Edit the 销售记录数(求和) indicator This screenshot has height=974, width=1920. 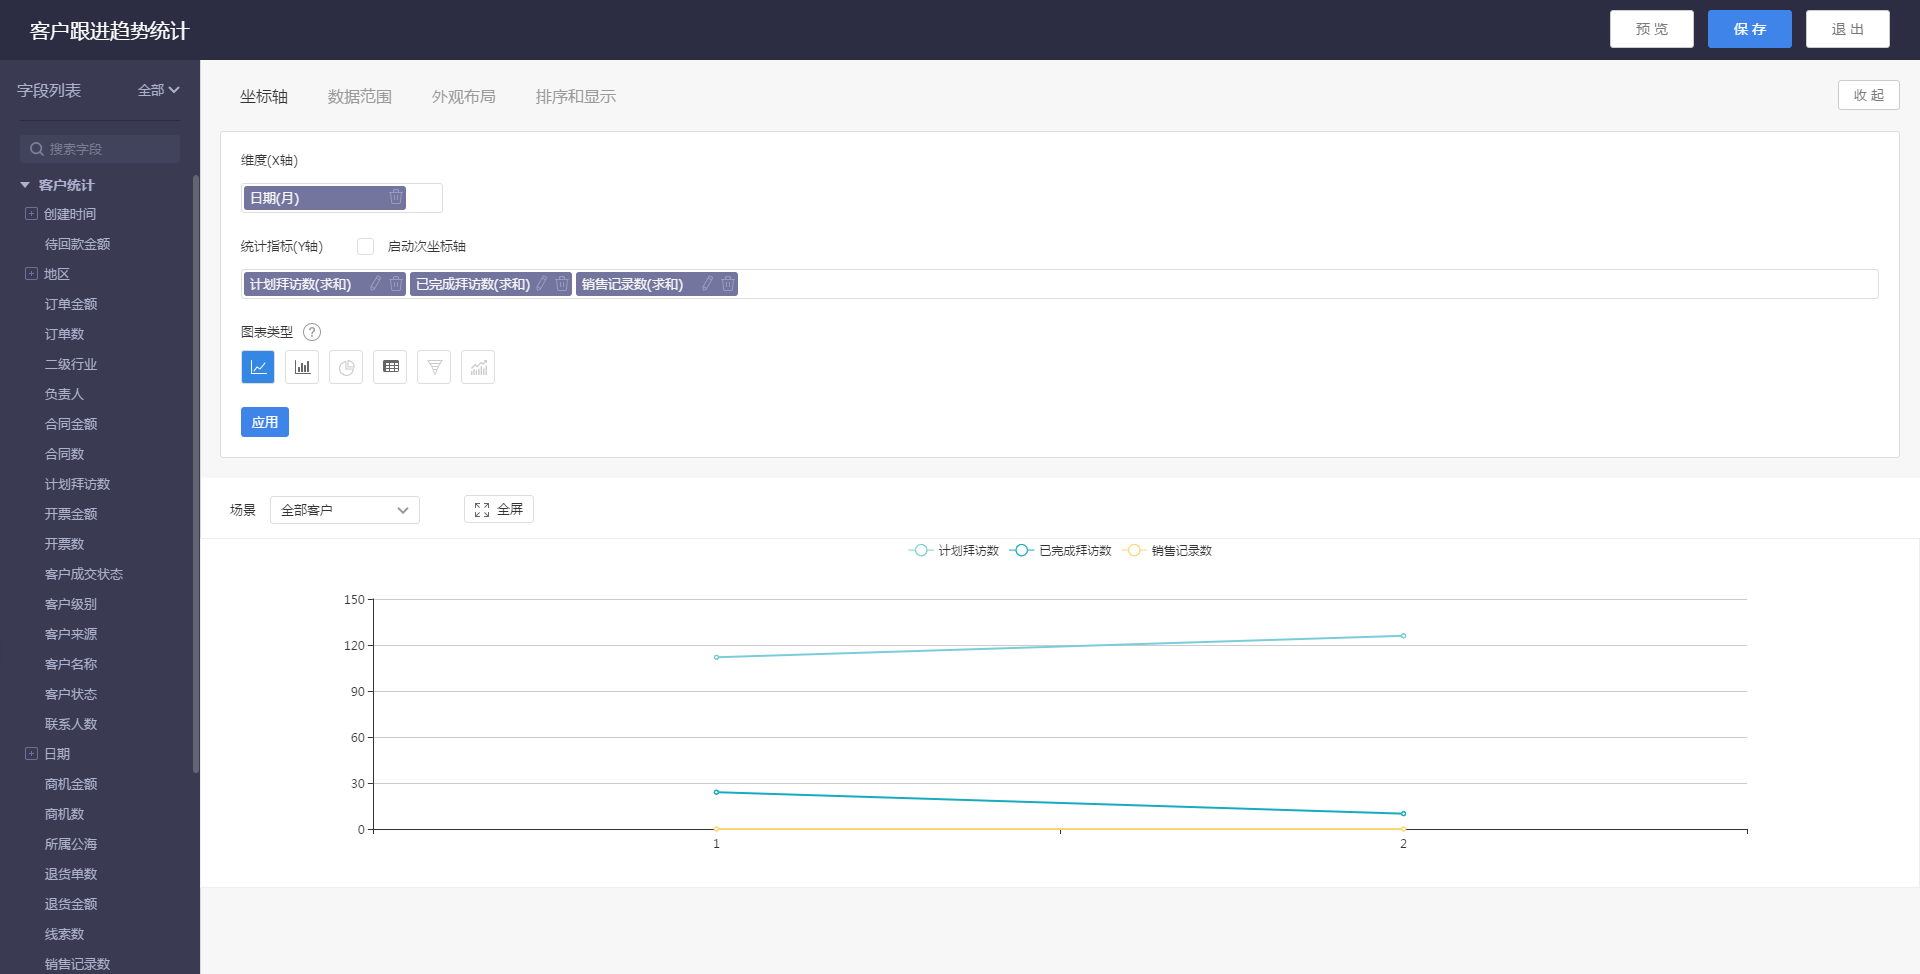coord(708,284)
